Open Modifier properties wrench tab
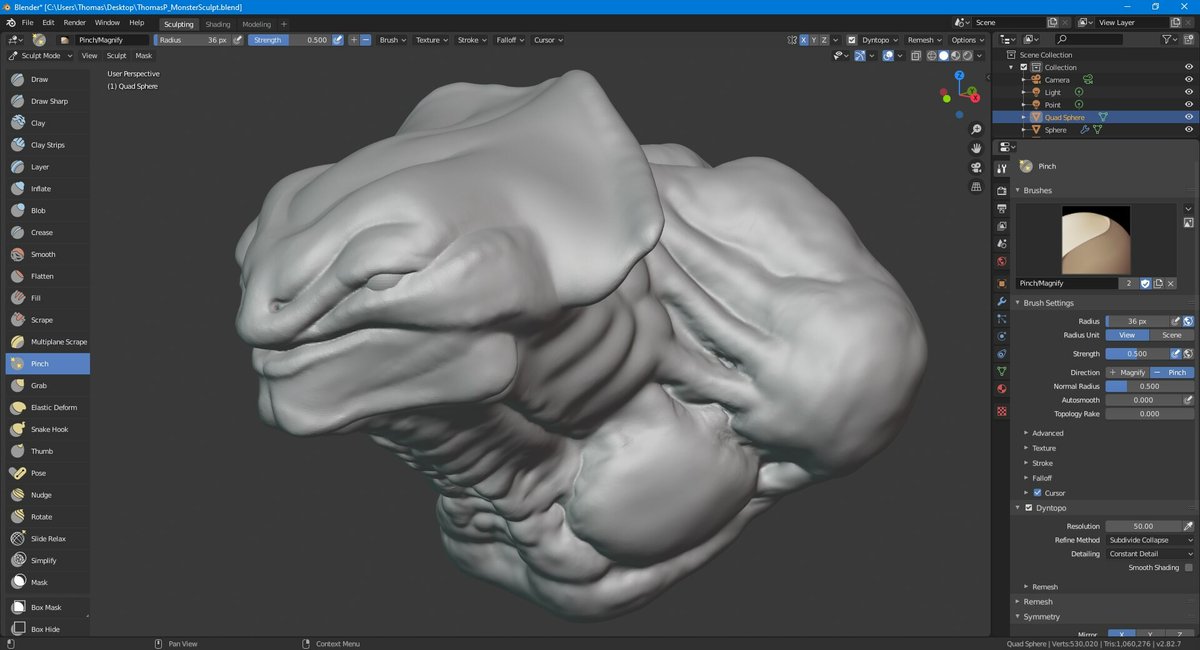The width and height of the screenshot is (1200, 650). click(1001, 301)
